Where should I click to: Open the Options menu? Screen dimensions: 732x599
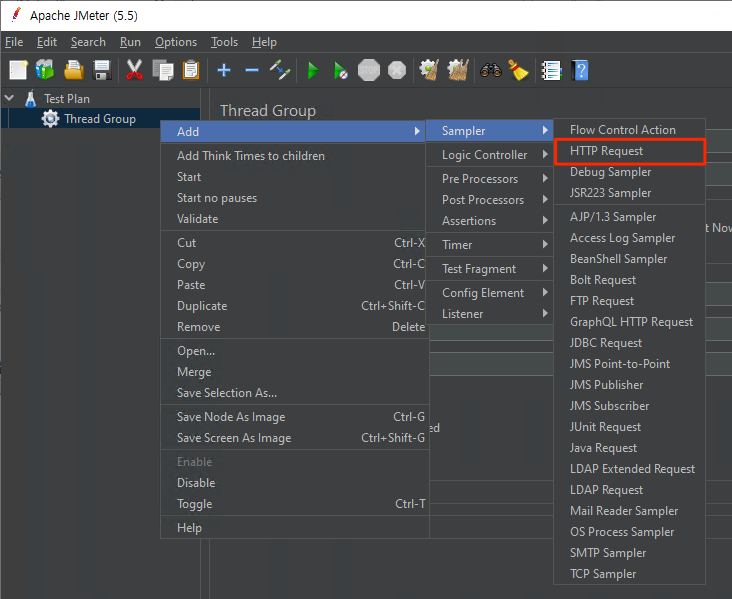[x=176, y=42]
